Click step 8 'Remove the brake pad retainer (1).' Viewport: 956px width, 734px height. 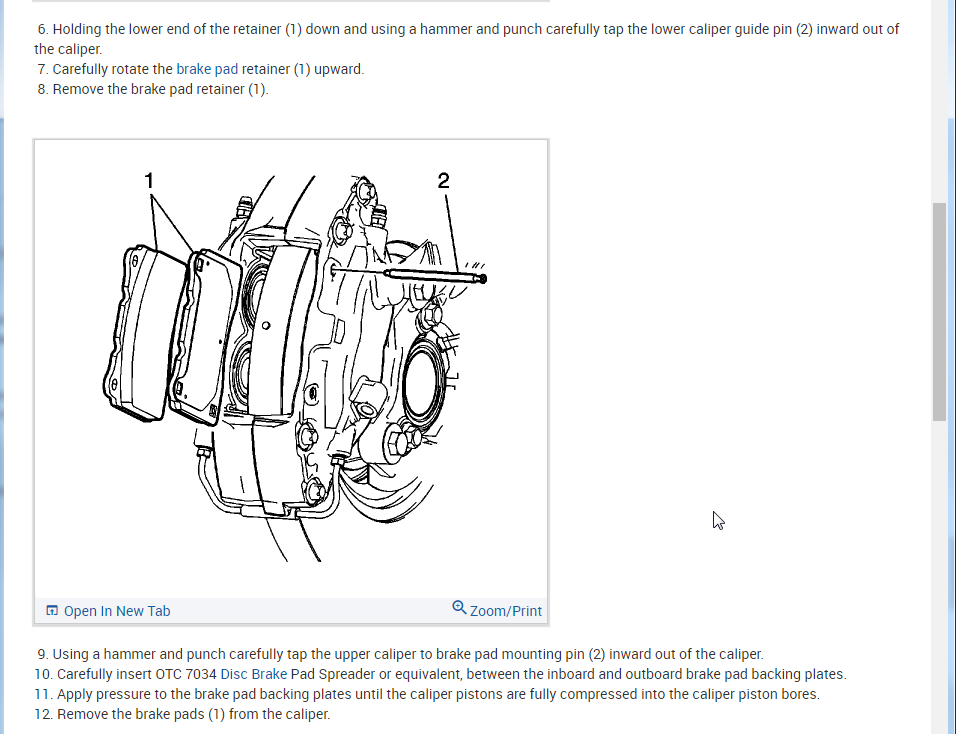click(x=152, y=90)
